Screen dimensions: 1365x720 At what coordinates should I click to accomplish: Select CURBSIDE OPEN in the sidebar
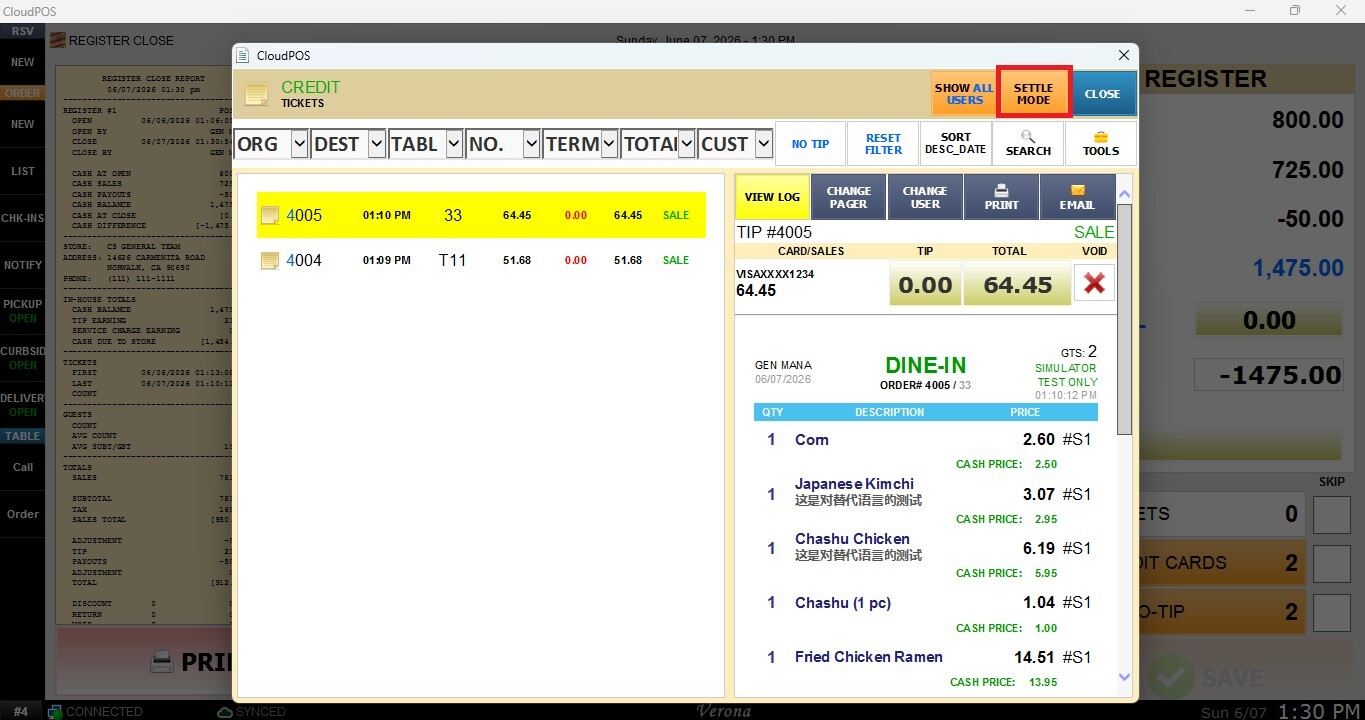[x=22, y=358]
